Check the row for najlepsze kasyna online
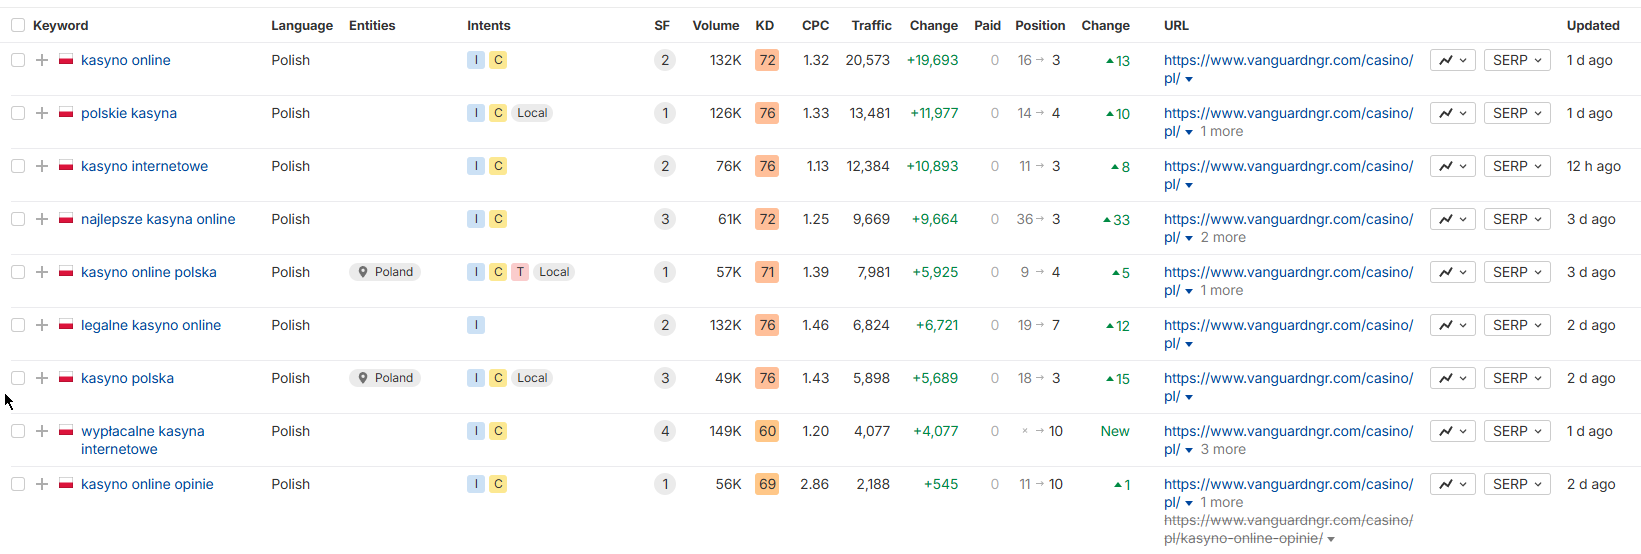The width and height of the screenshot is (1641, 554). (18, 219)
